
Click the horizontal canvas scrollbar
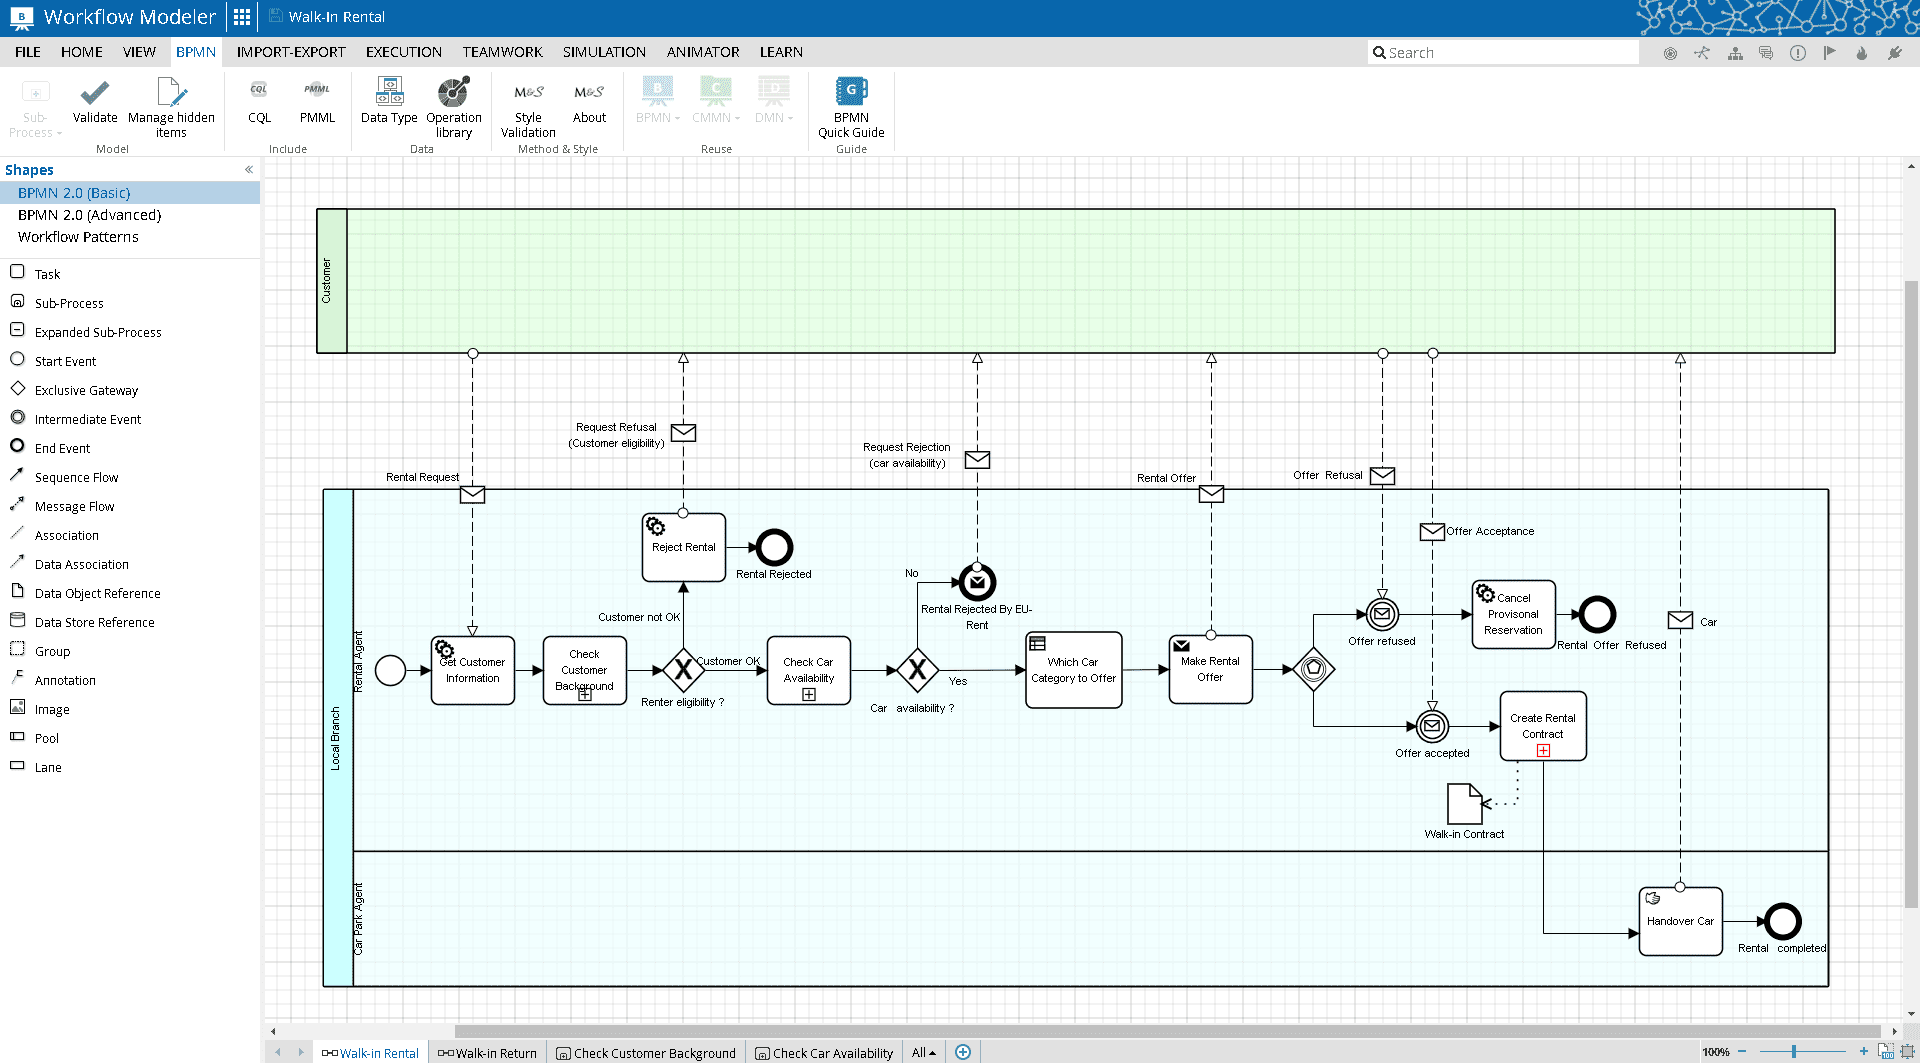tap(1167, 1031)
